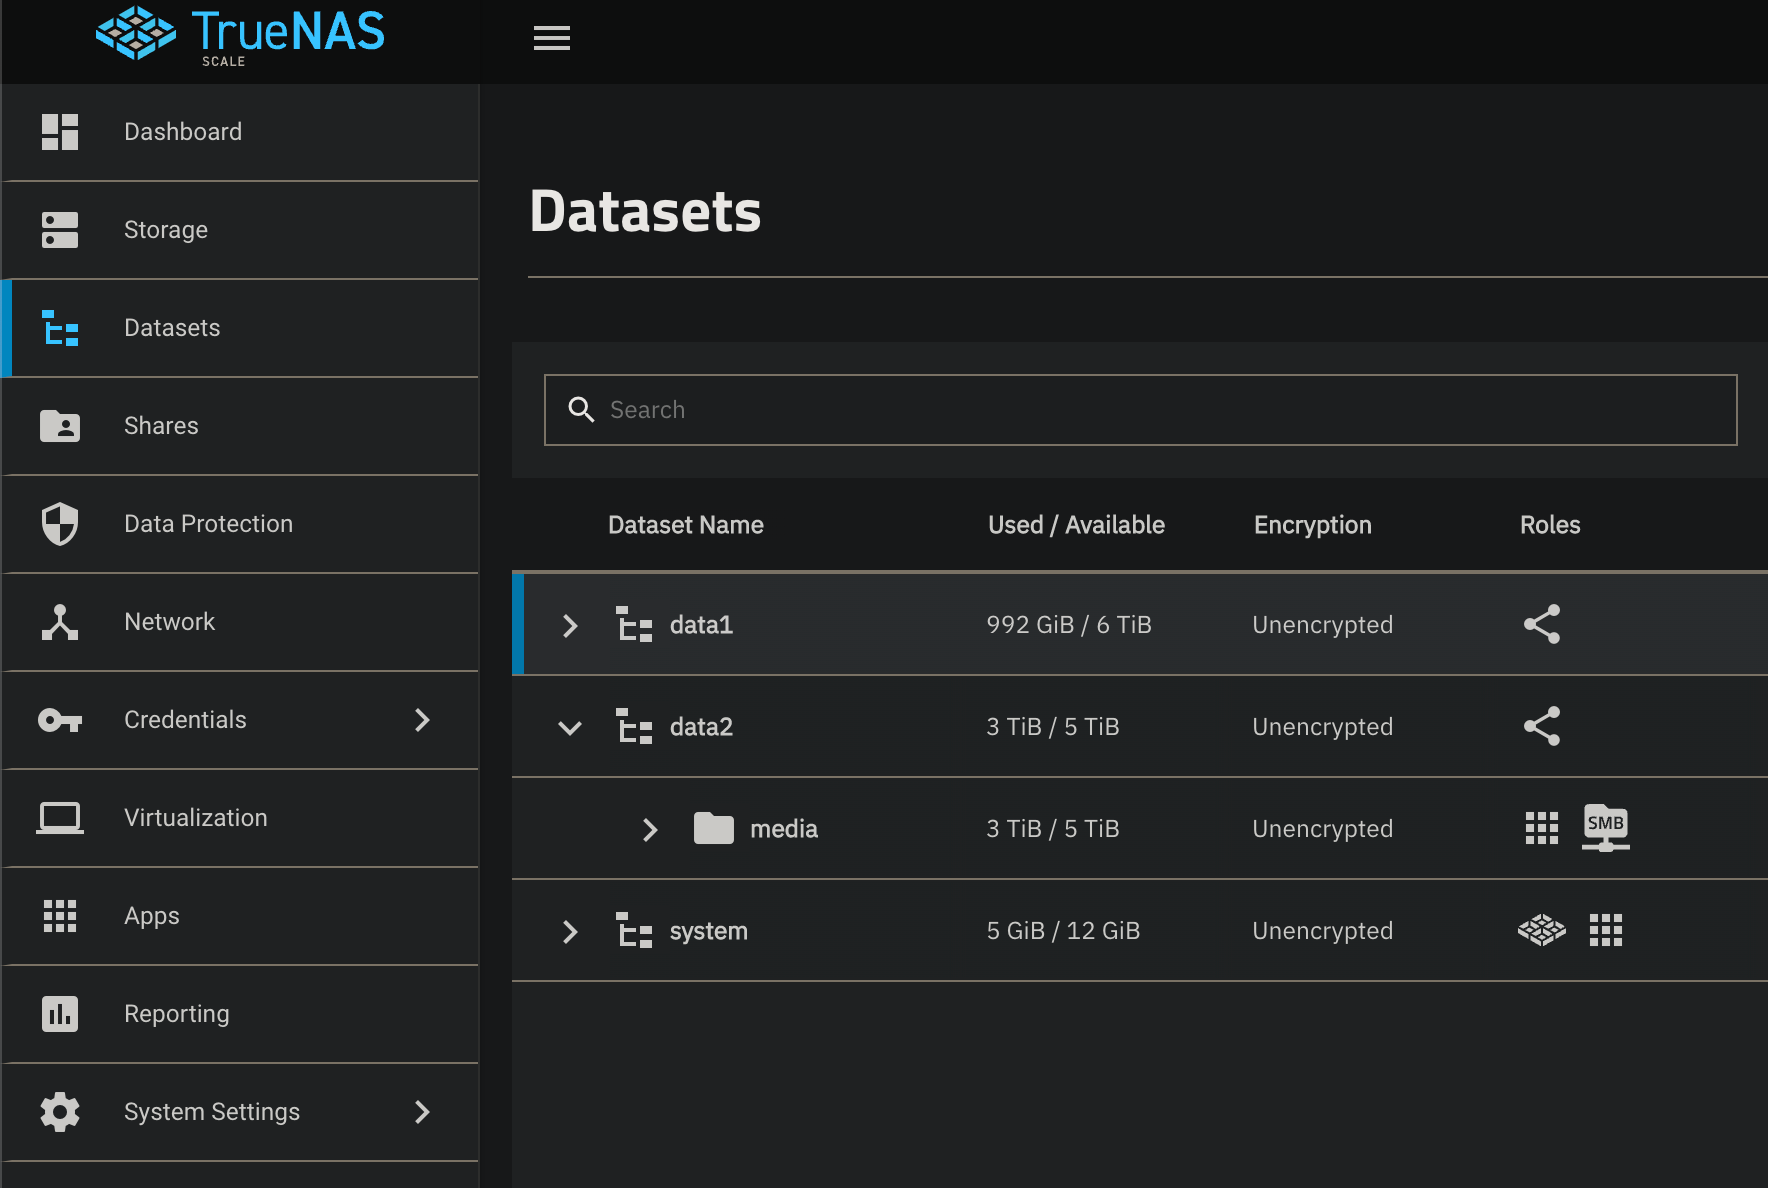The height and width of the screenshot is (1188, 1768).
Task: Open the Apps menu item label
Action: [x=152, y=916]
